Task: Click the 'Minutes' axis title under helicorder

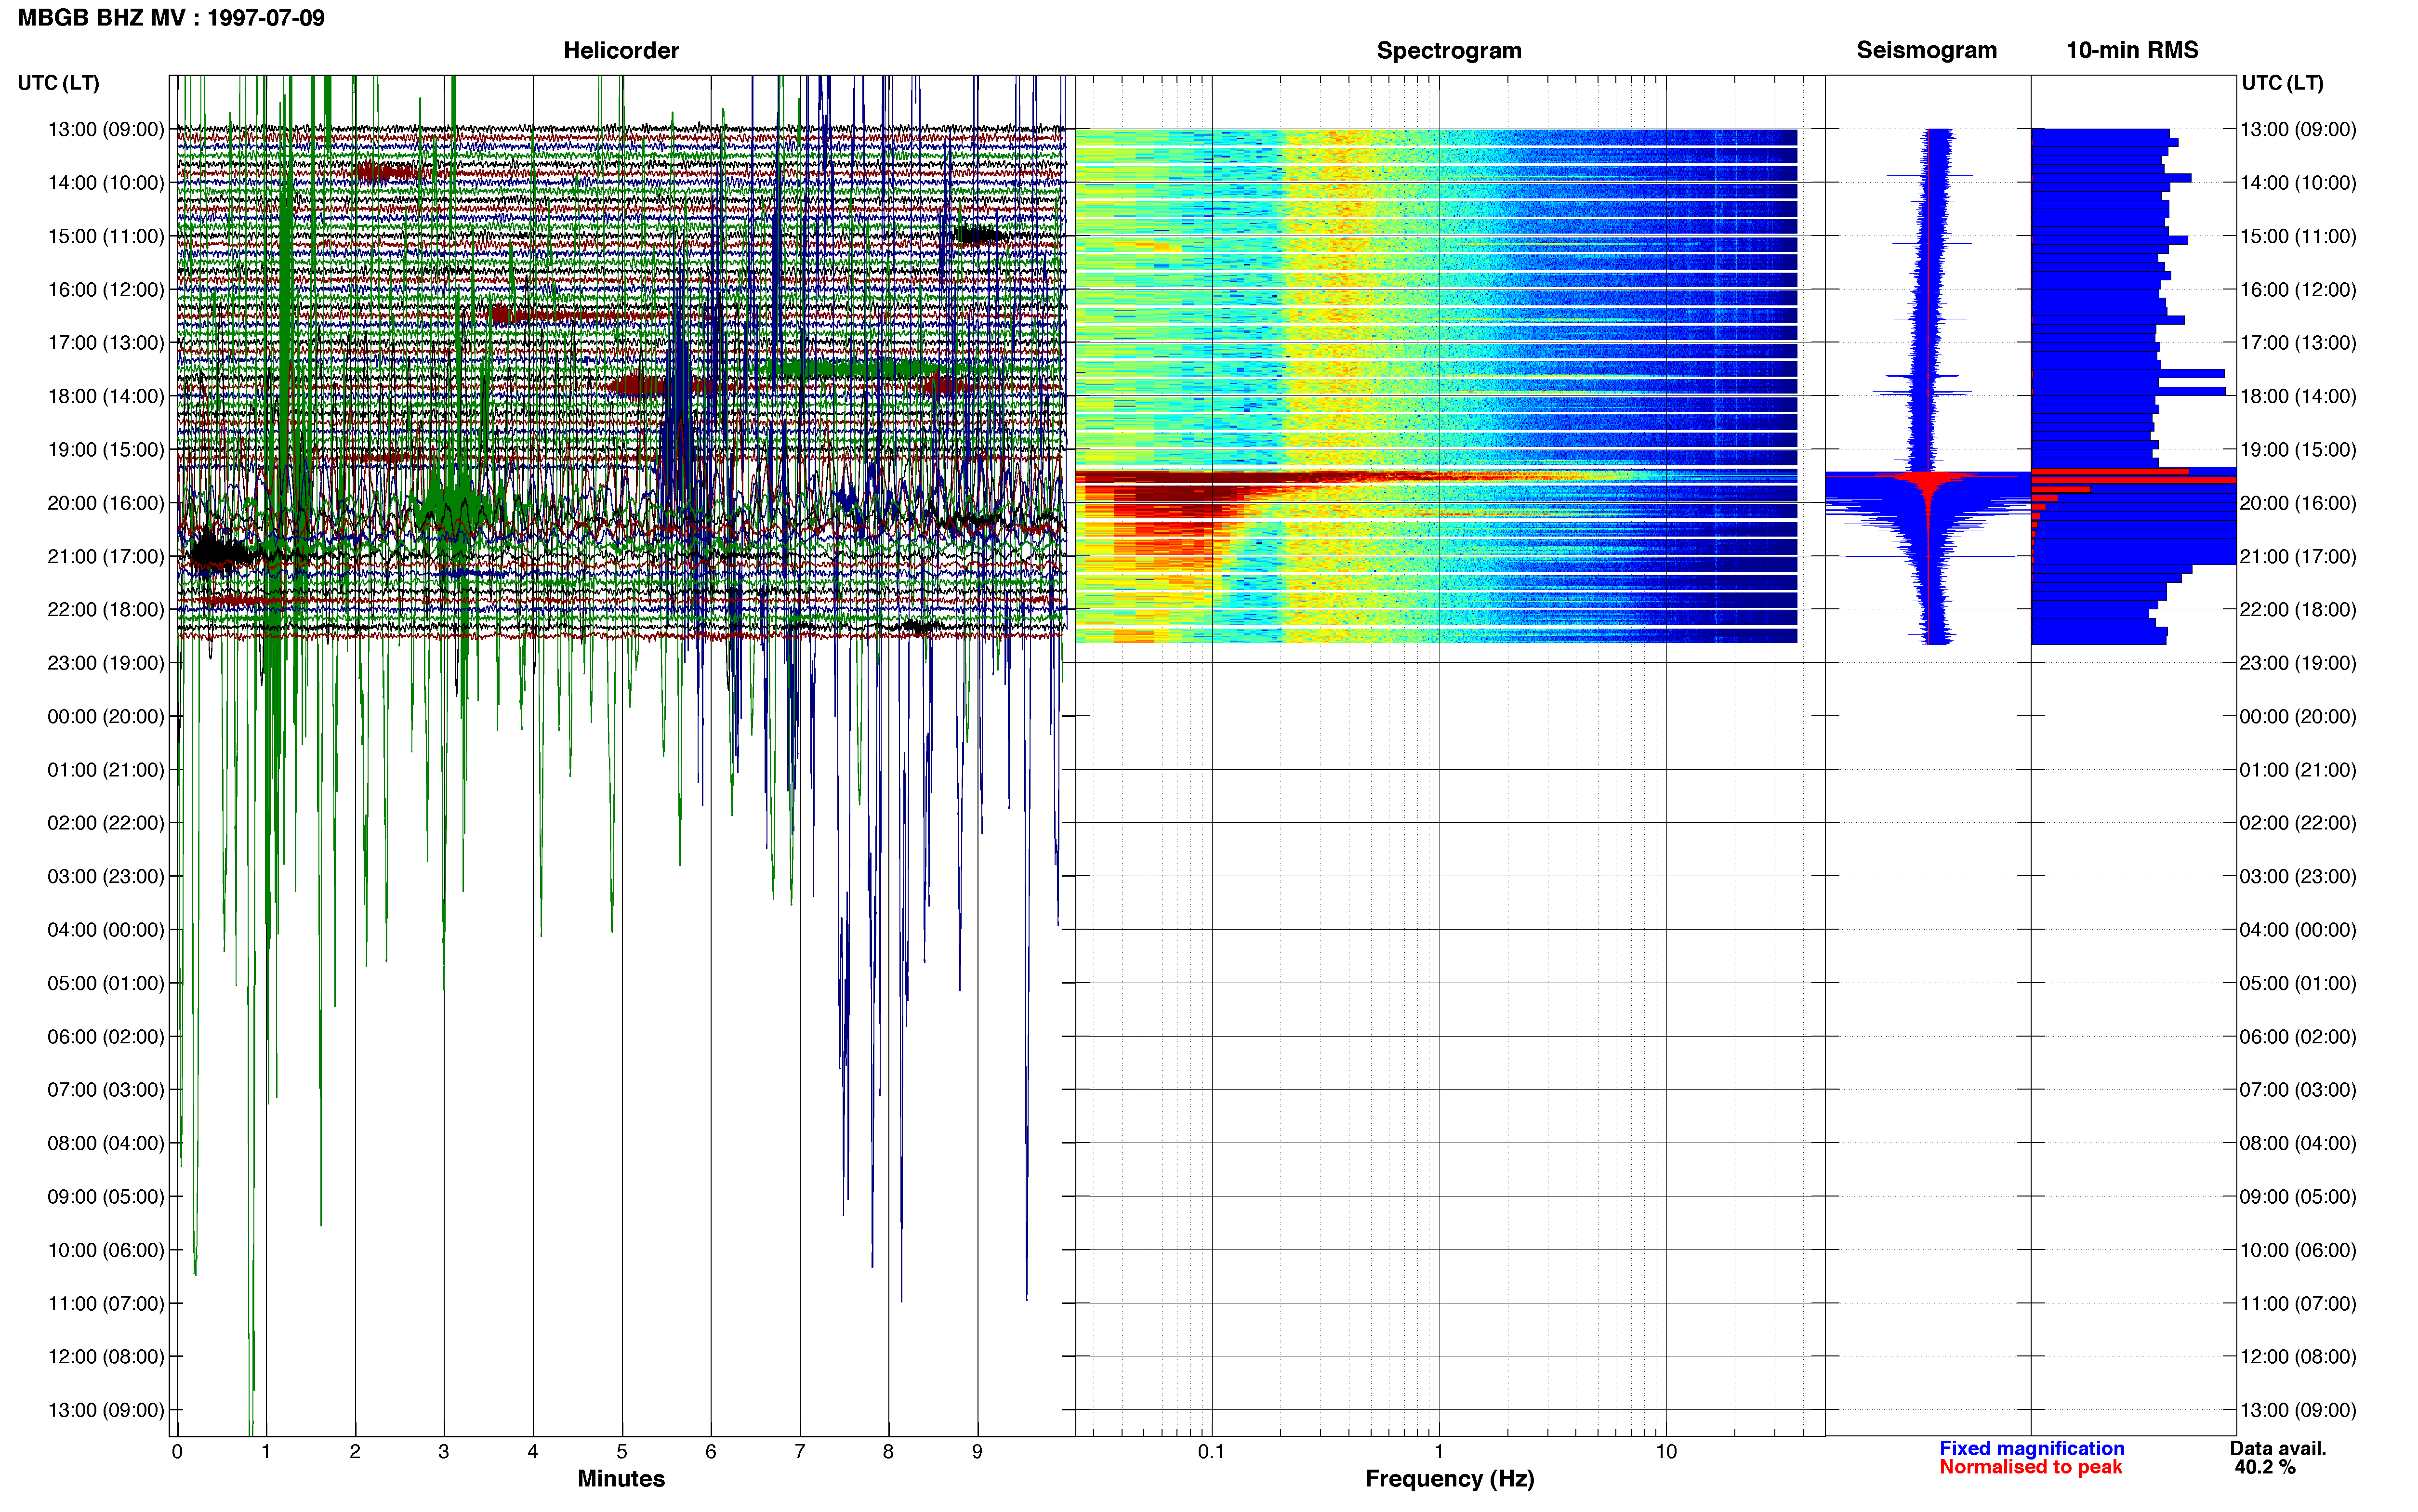Action: tap(621, 1479)
